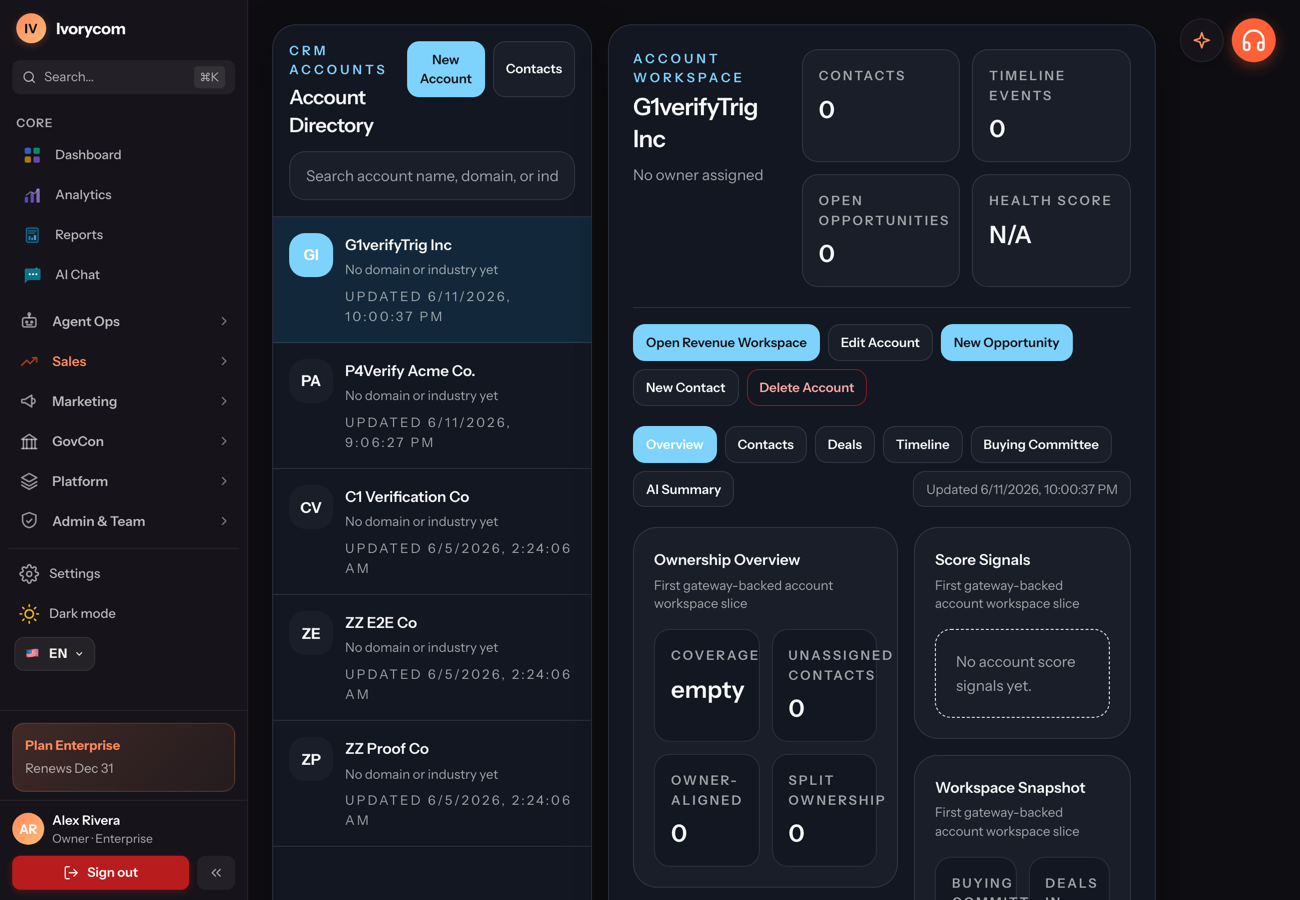Viewport: 1300px width, 900px height.
Task: Expand the Sales section chevron
Action: pos(224,361)
